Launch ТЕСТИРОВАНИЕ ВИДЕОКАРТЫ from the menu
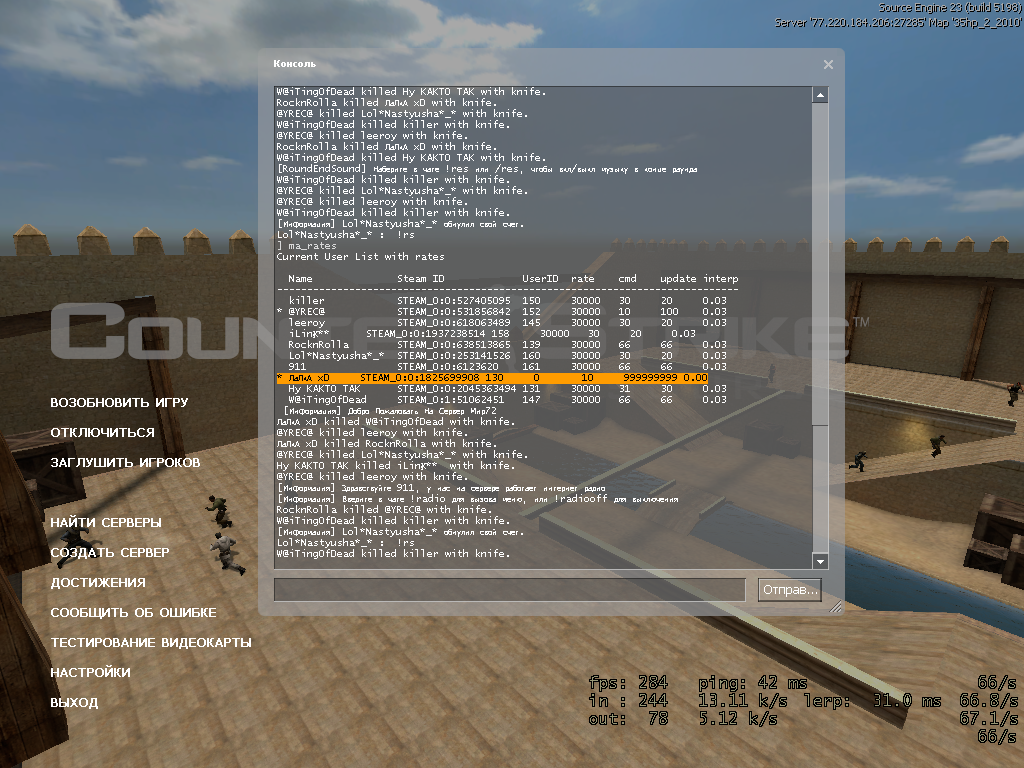The height and width of the screenshot is (768, 1024). click(x=151, y=643)
